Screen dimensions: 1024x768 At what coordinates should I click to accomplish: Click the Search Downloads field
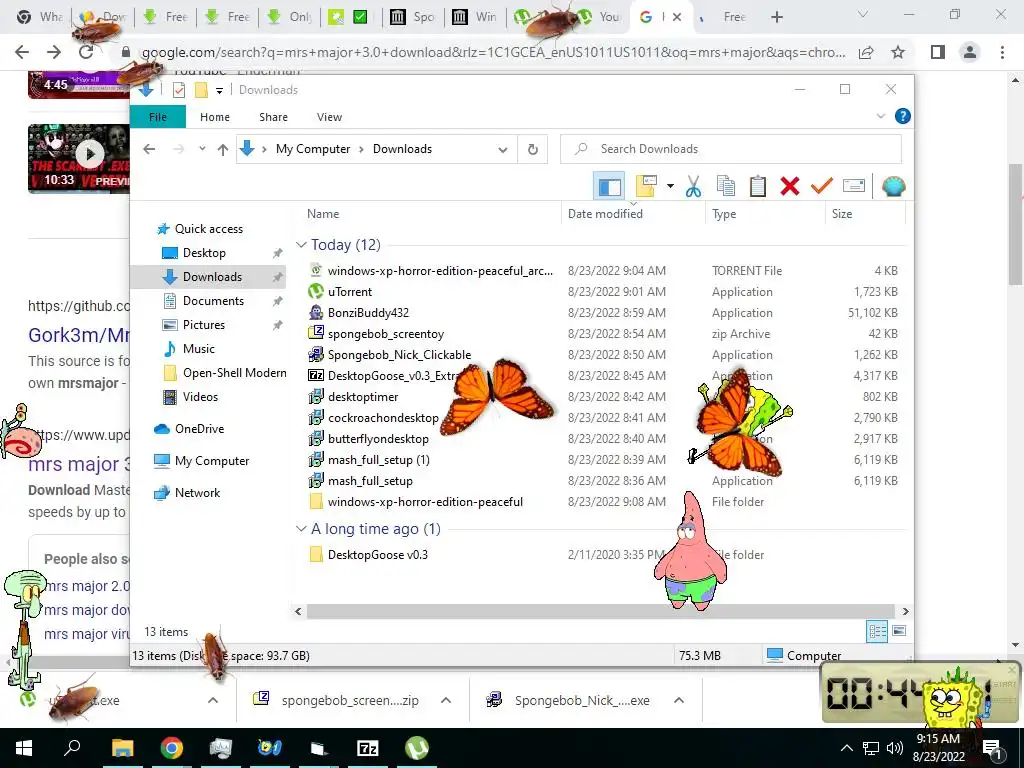pos(731,149)
